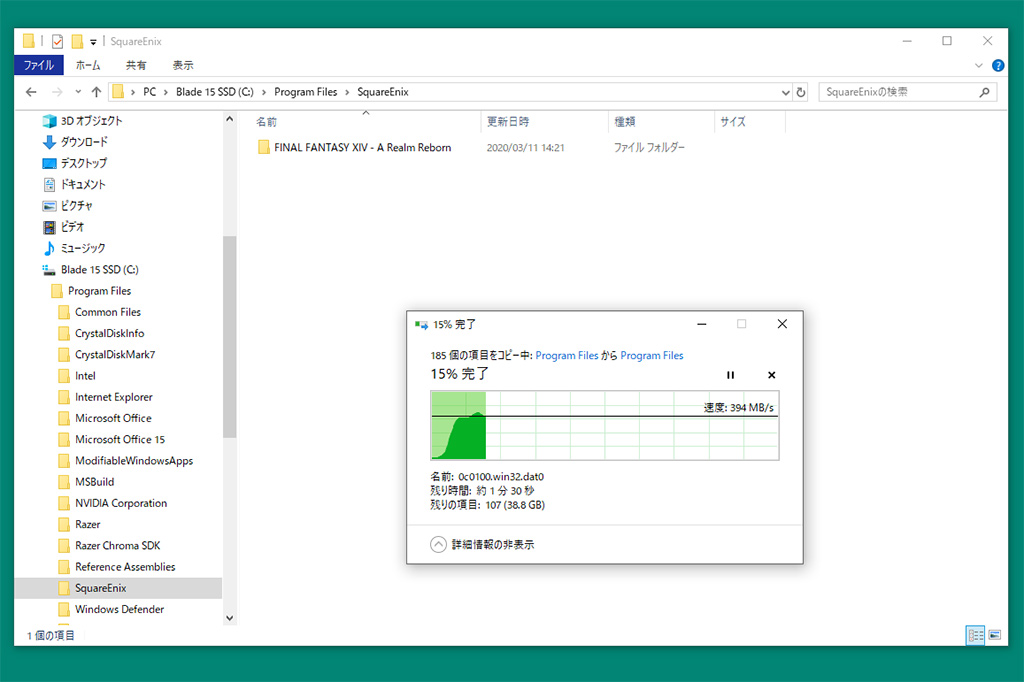Pause the file copy operation
Viewport: 1024px width, 682px height.
730,375
